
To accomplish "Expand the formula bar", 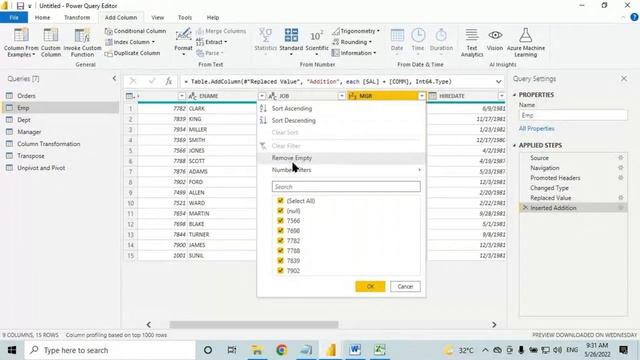I will (498, 82).
